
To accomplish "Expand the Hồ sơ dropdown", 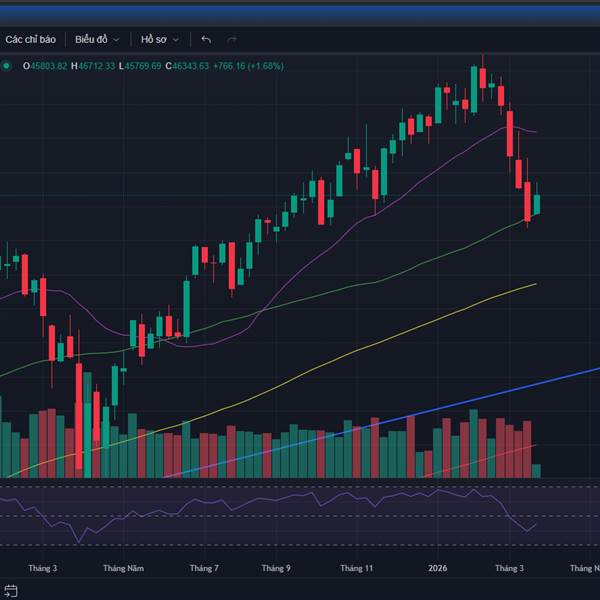I will coord(159,39).
